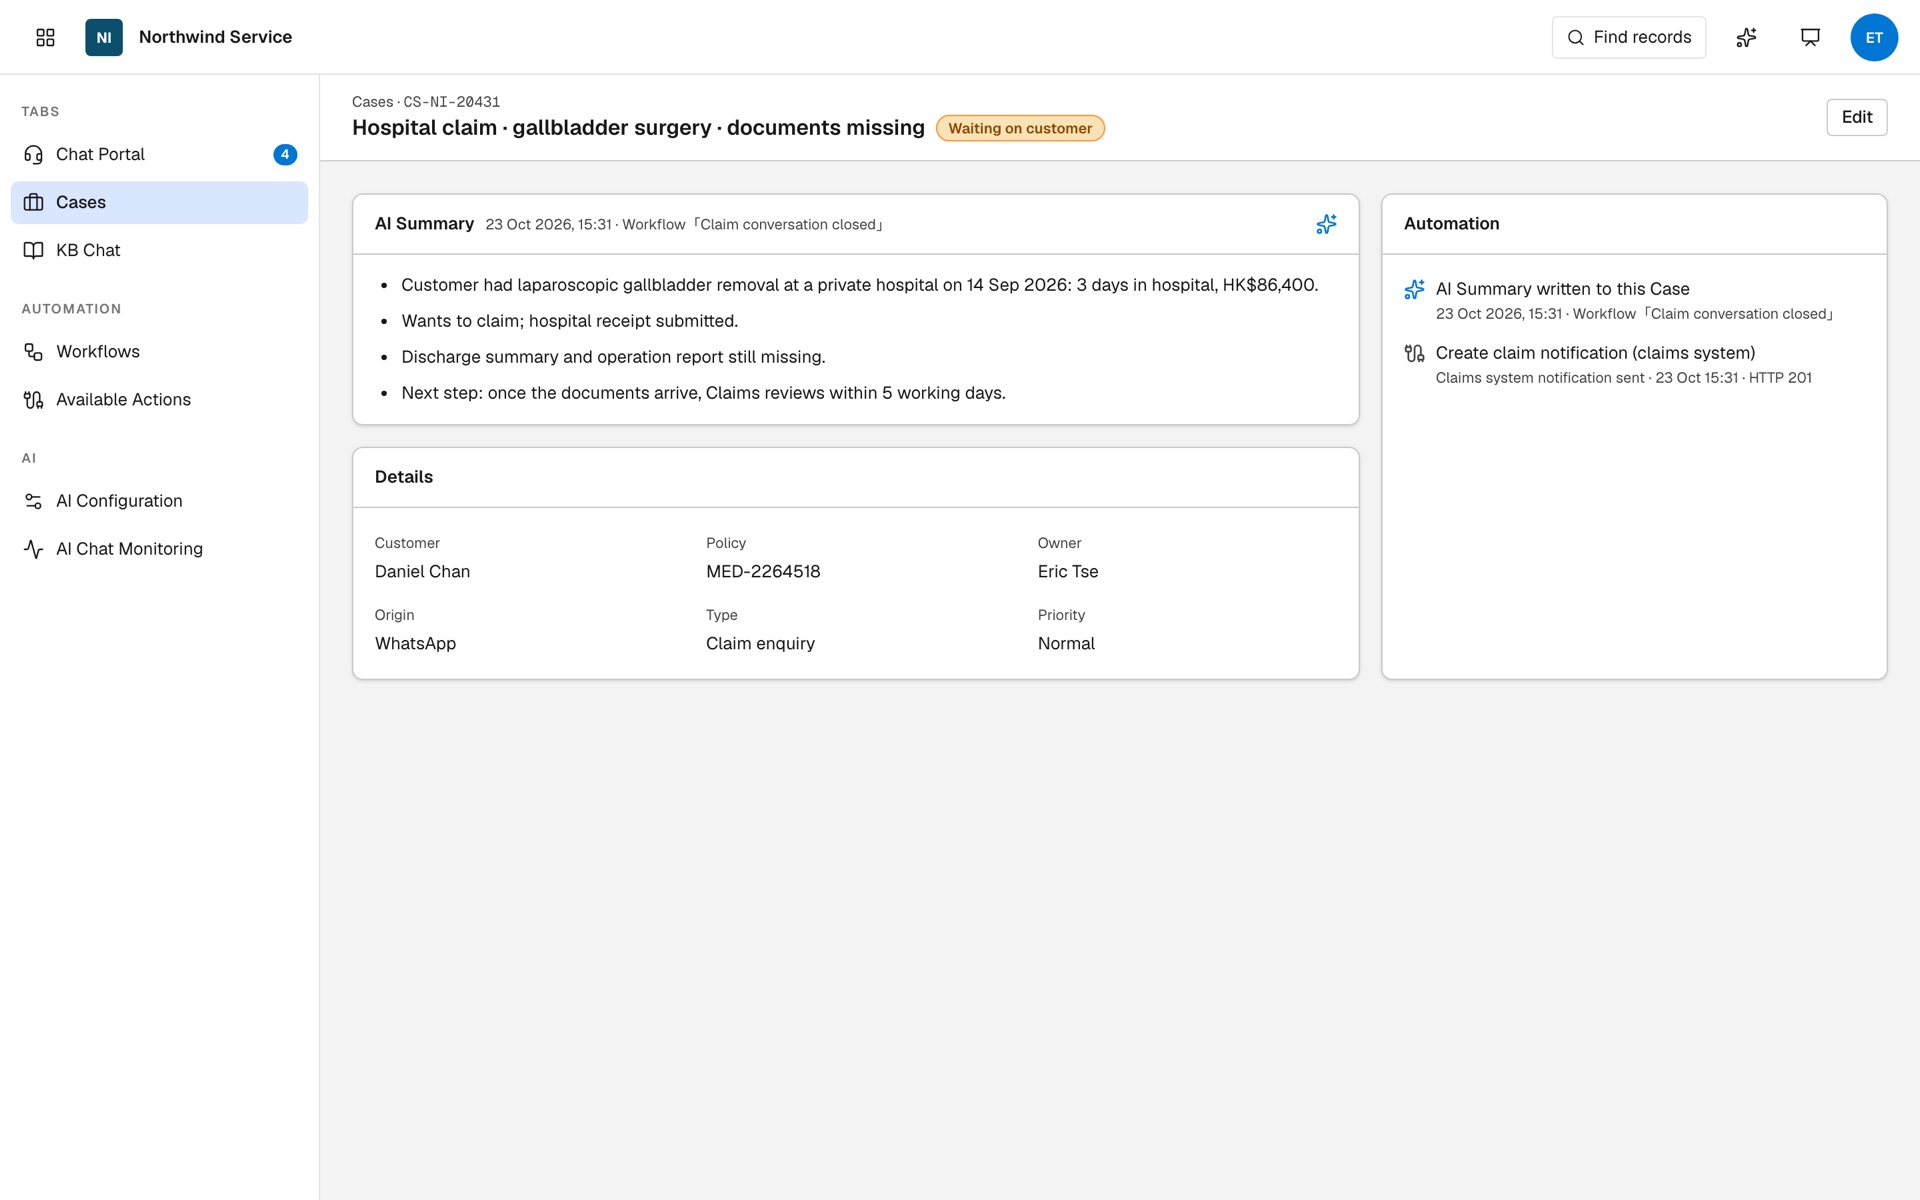Image resolution: width=1920 pixels, height=1200 pixels.
Task: Open the ET user avatar menu
Action: (1874, 37)
